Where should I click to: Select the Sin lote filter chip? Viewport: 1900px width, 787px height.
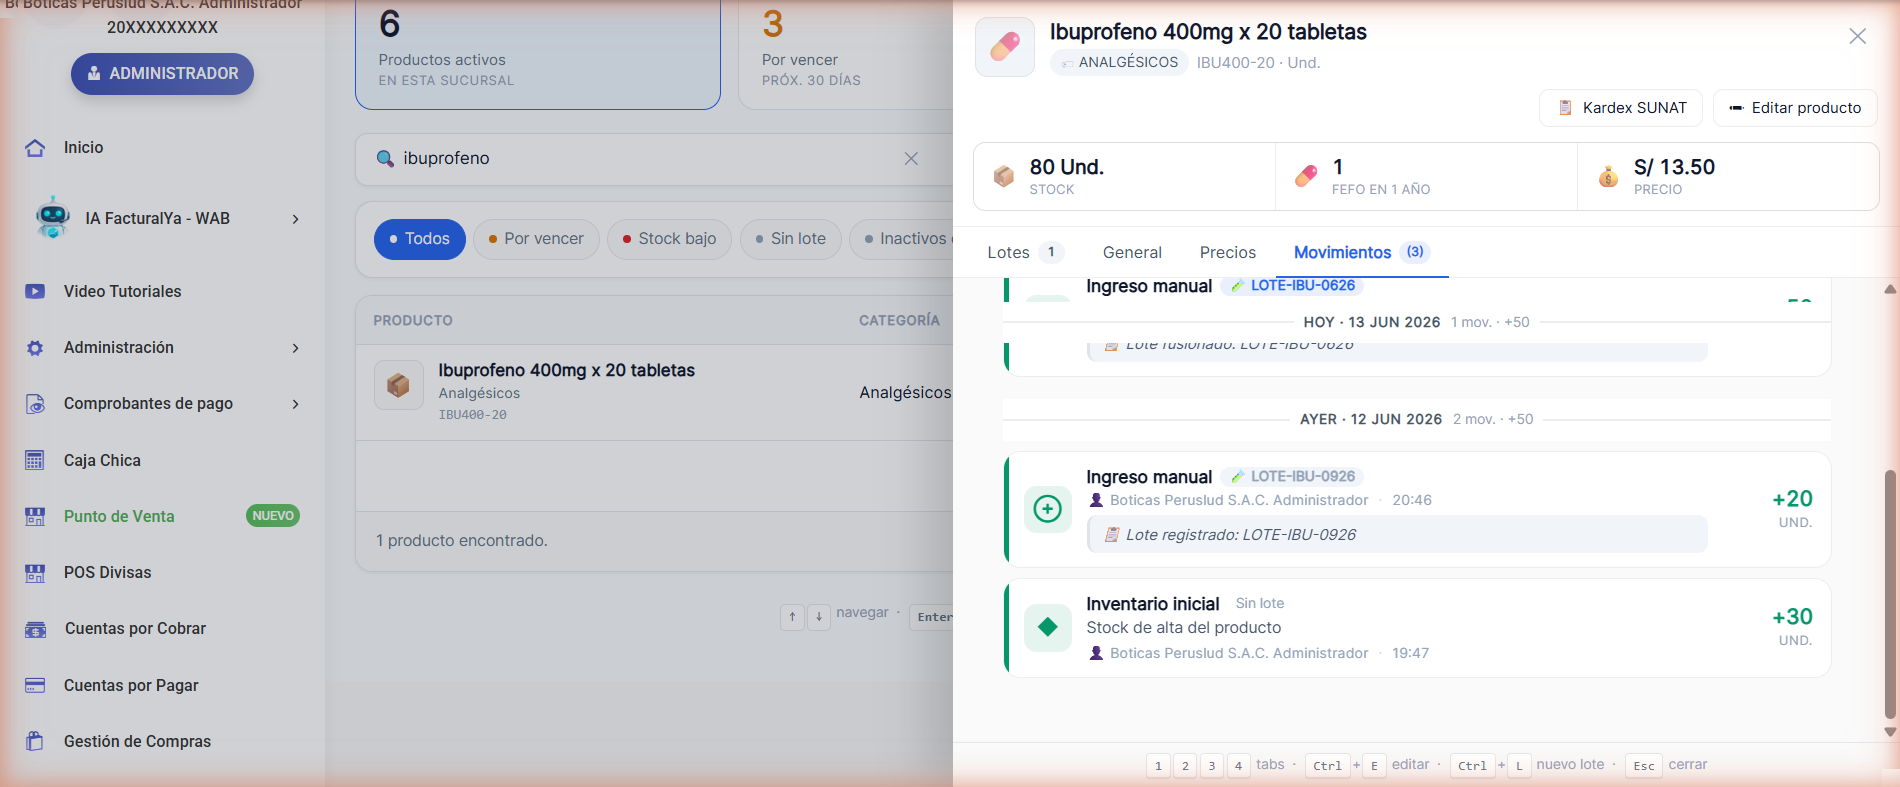point(790,239)
